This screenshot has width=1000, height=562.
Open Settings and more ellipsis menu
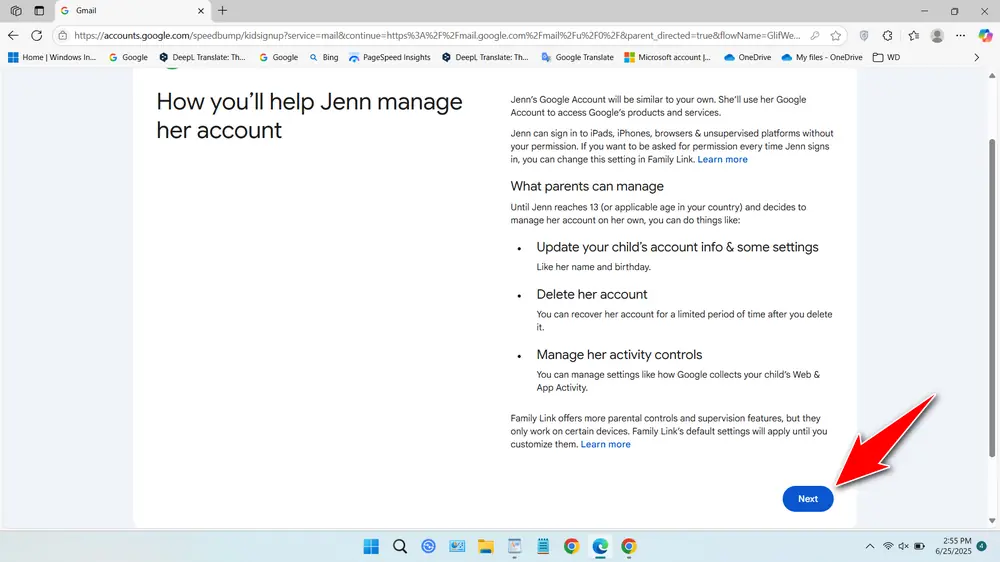(x=960, y=36)
